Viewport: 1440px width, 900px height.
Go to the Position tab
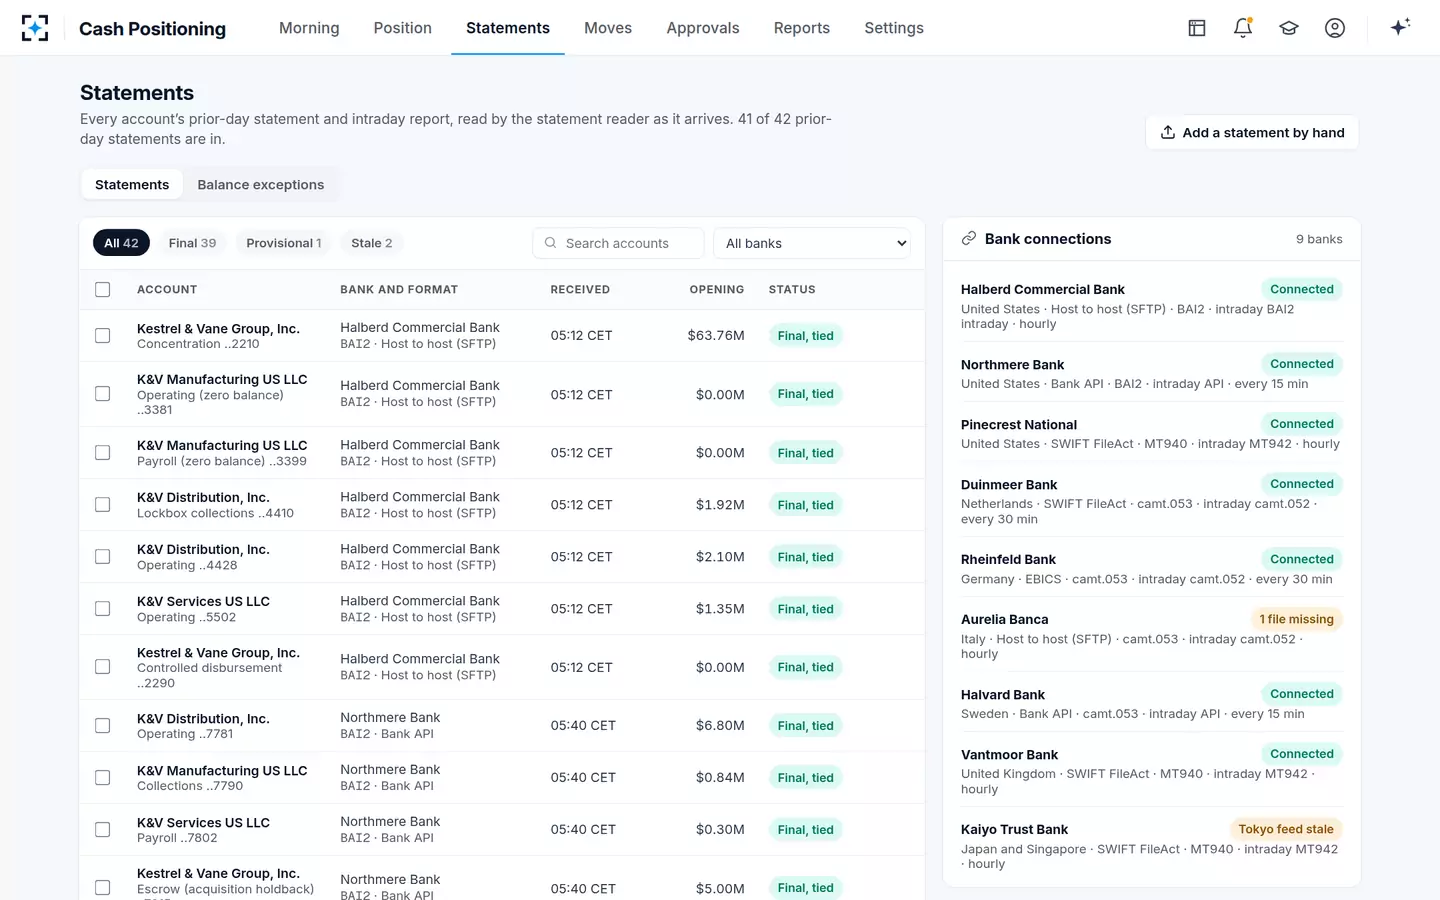(403, 28)
